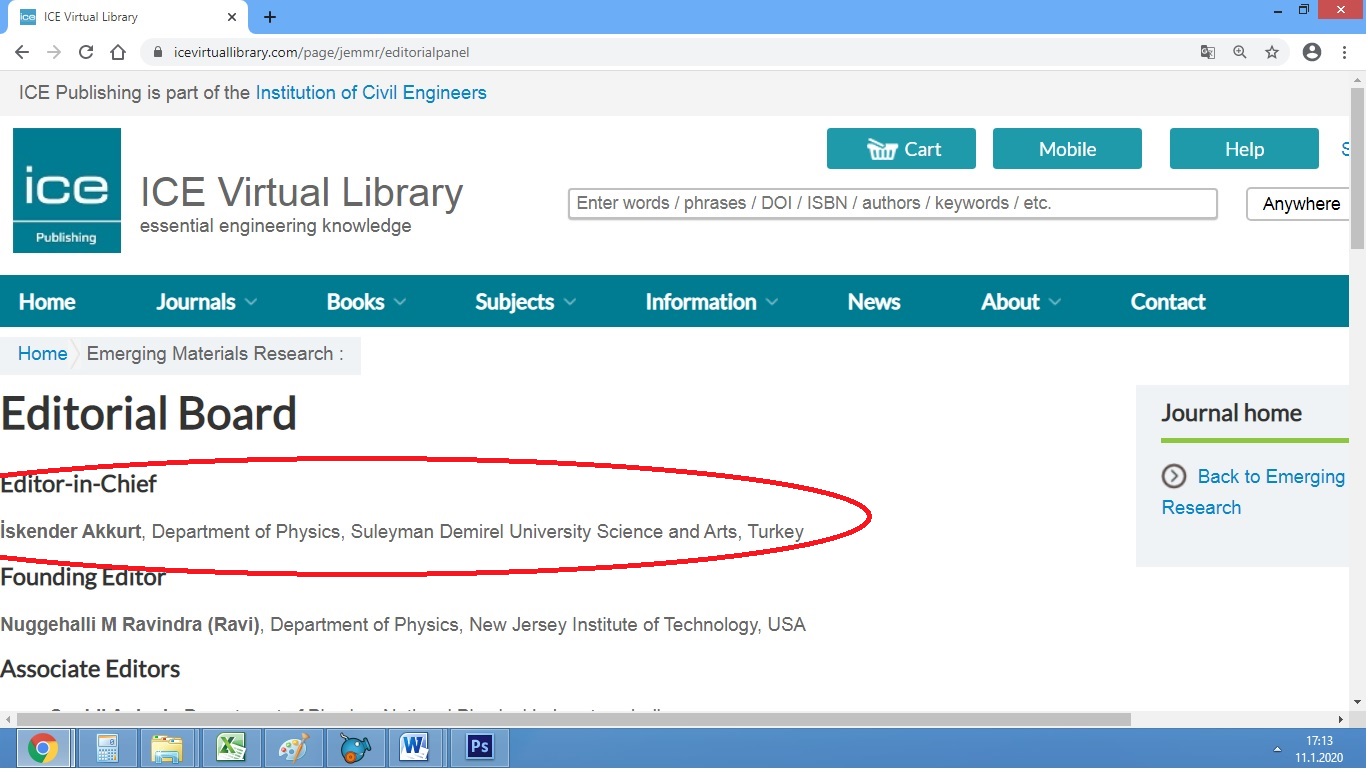The width and height of the screenshot is (1368, 776).
Task: Open Chrome's three-dot menu
Action: point(1345,52)
